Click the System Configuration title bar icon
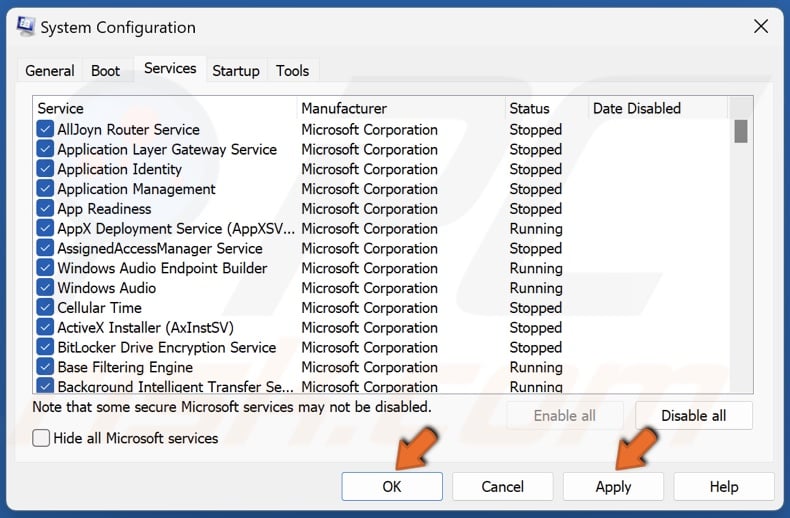 pos(24,27)
